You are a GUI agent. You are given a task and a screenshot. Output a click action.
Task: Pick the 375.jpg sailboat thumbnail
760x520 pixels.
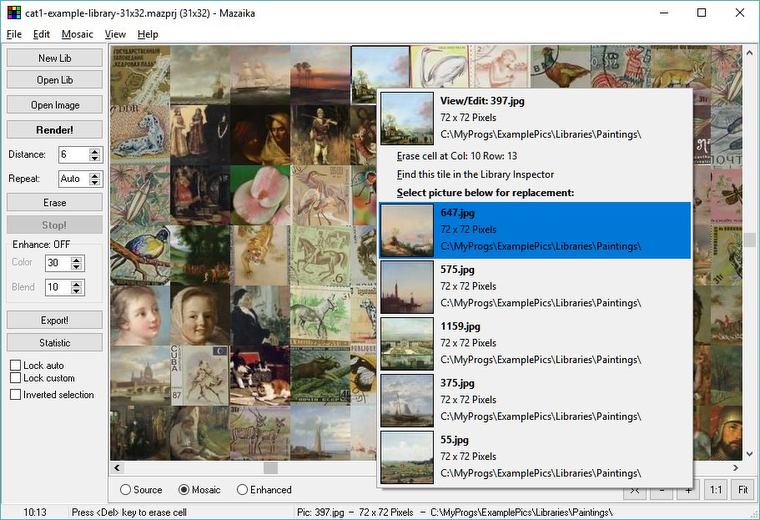point(407,400)
